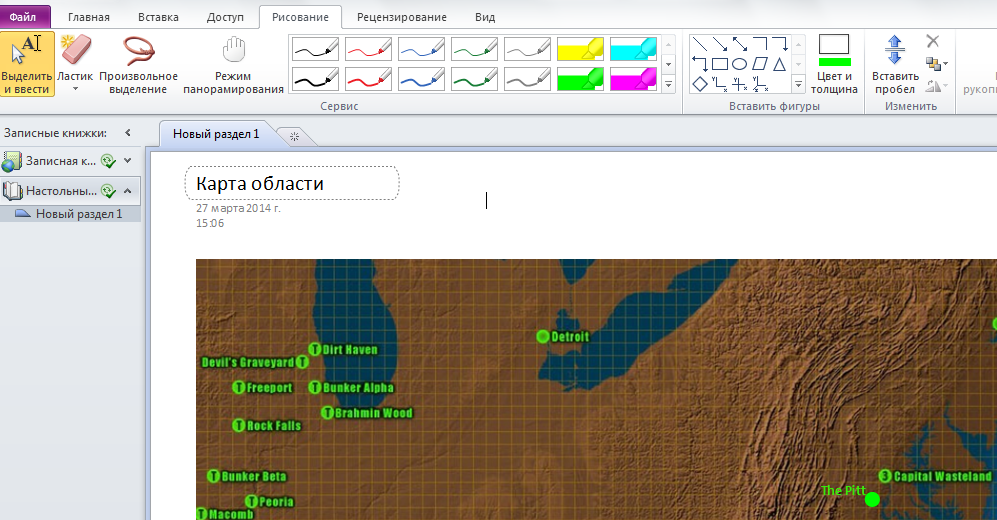Switch to the Главная tab
The height and width of the screenshot is (520, 997).
pyautogui.click(x=89, y=17)
